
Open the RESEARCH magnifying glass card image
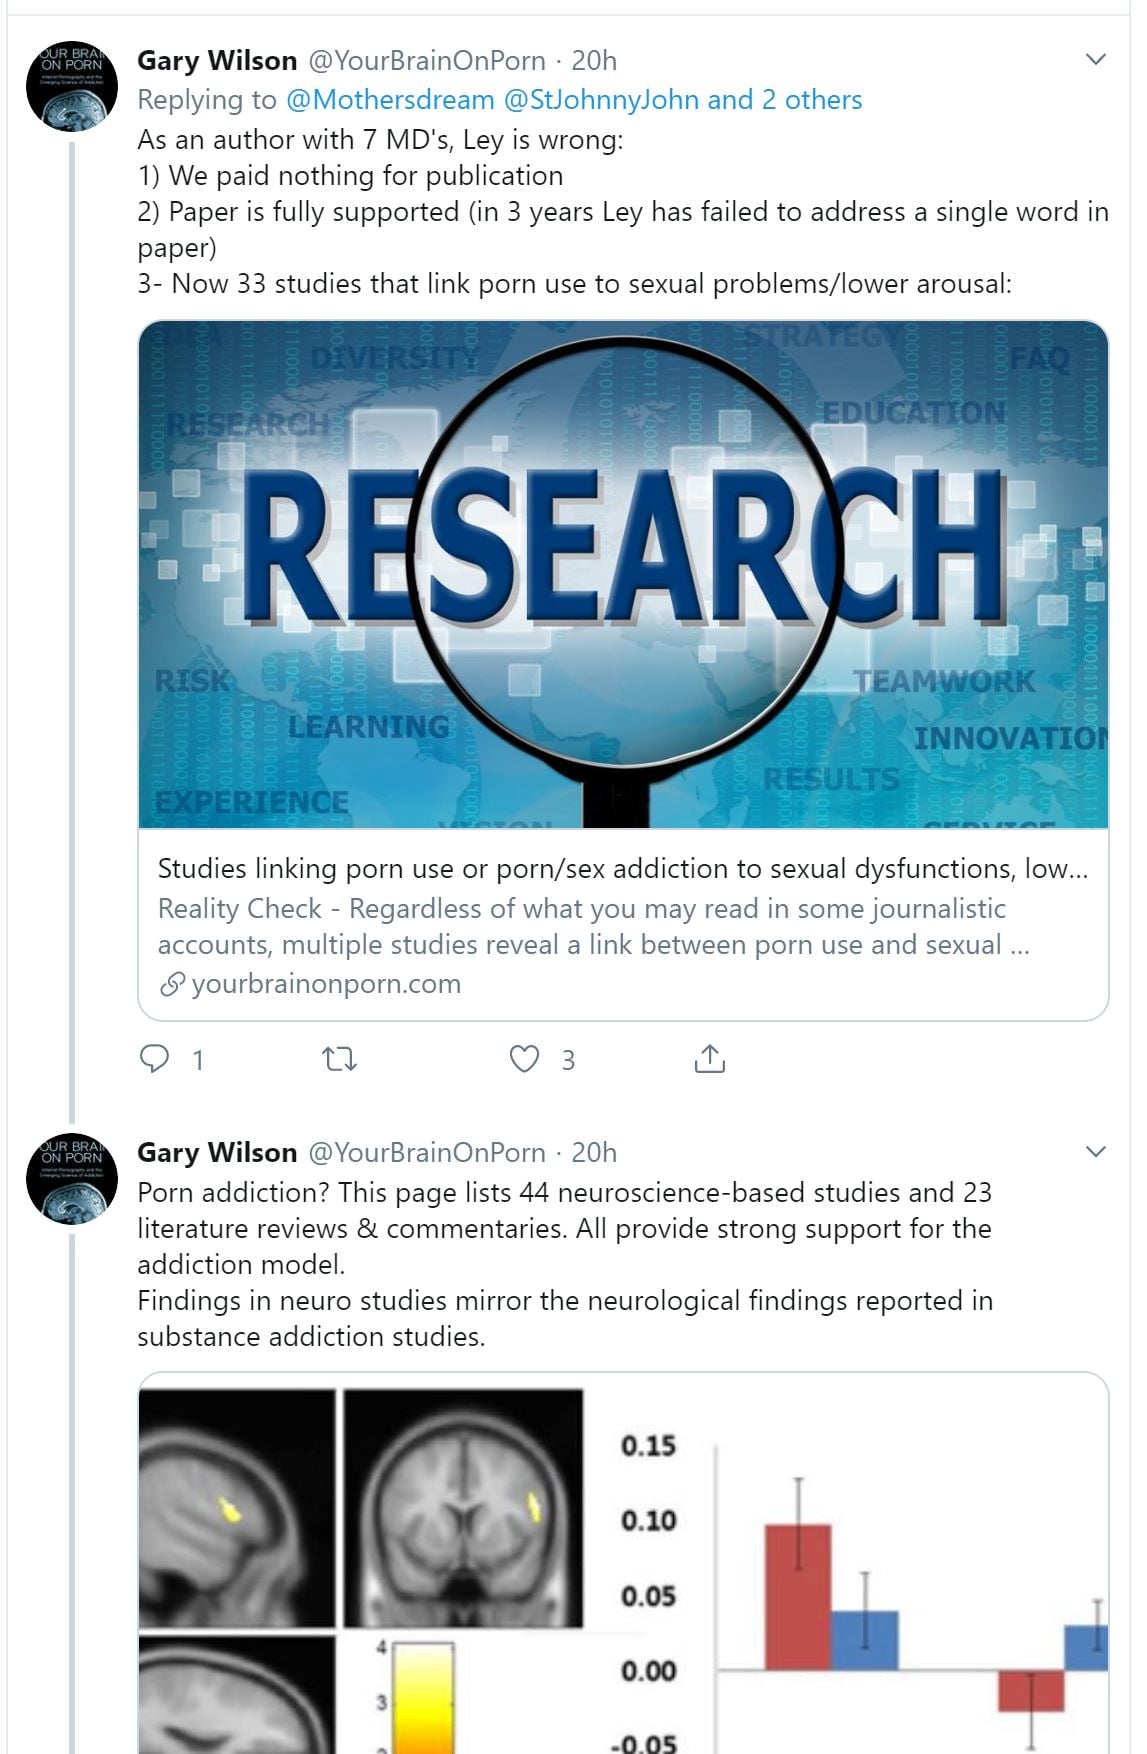(x=623, y=574)
